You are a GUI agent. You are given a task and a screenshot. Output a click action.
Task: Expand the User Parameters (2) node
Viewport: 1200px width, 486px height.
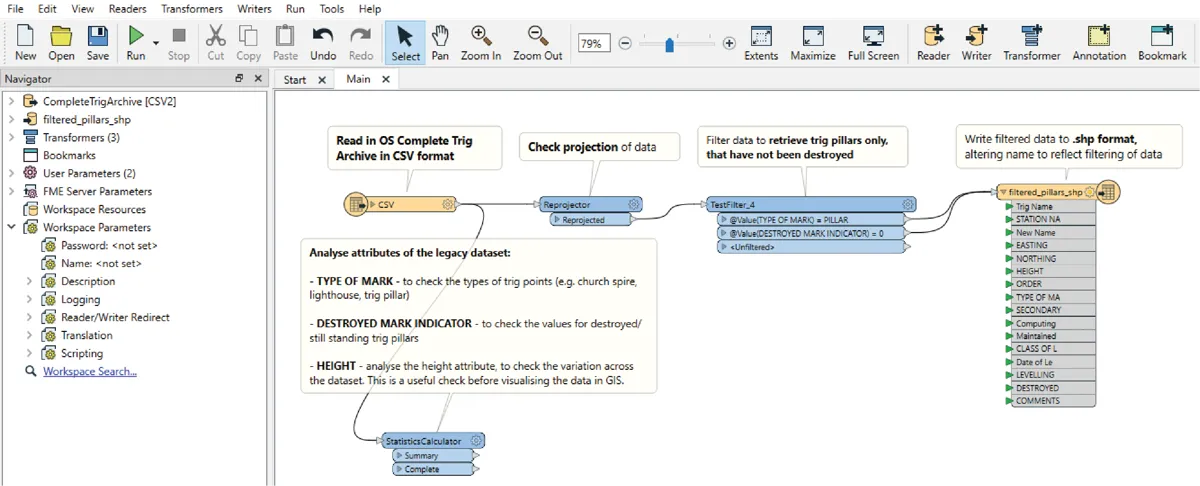point(12,173)
